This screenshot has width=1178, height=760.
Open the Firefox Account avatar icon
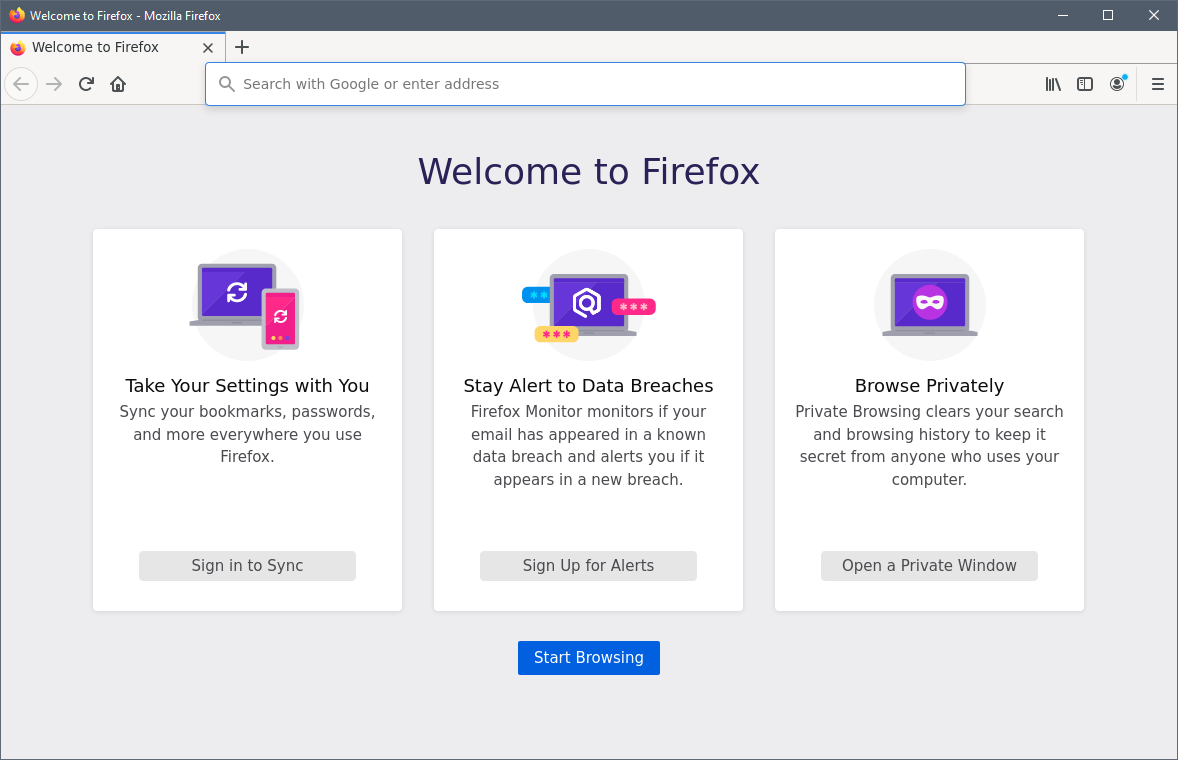pyautogui.click(x=1118, y=83)
